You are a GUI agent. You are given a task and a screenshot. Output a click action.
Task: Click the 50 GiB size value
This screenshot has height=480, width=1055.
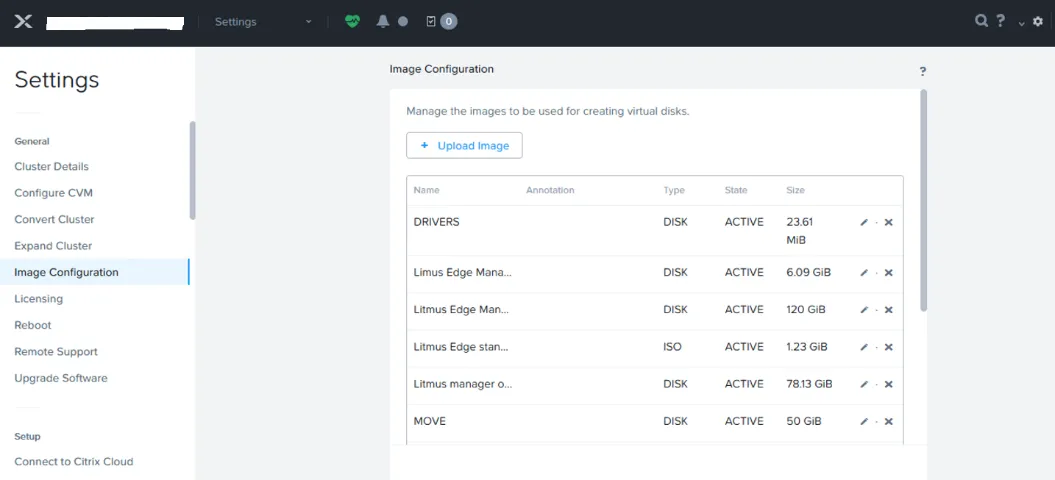pos(803,421)
